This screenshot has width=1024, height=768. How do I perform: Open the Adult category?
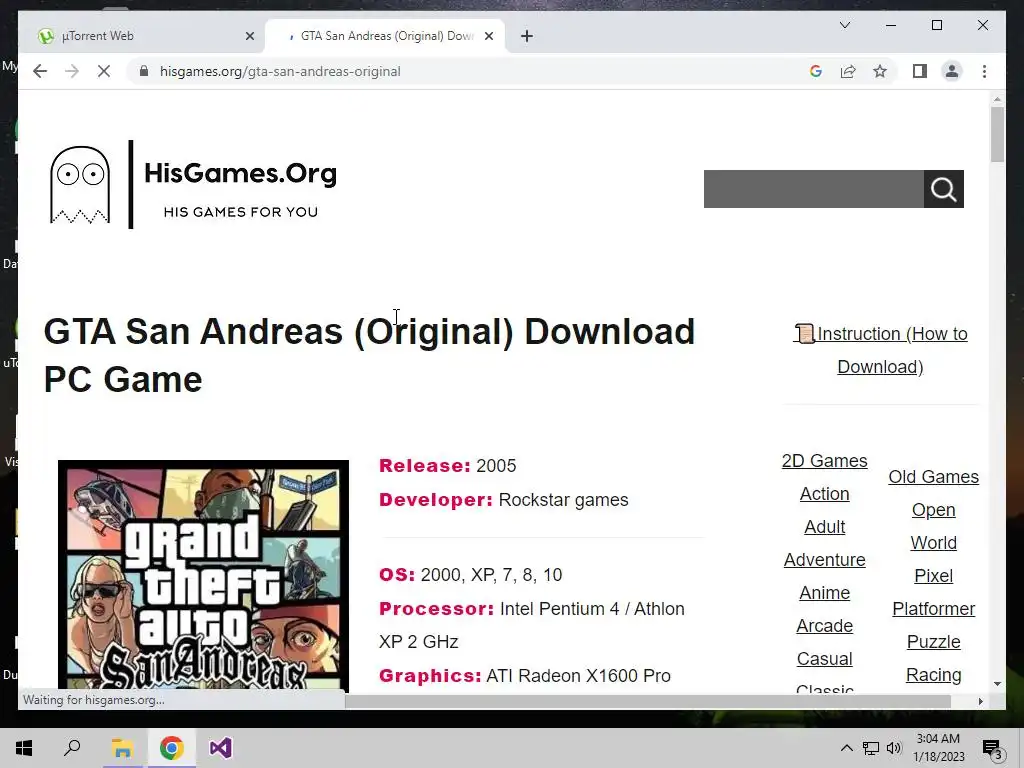pyautogui.click(x=825, y=527)
